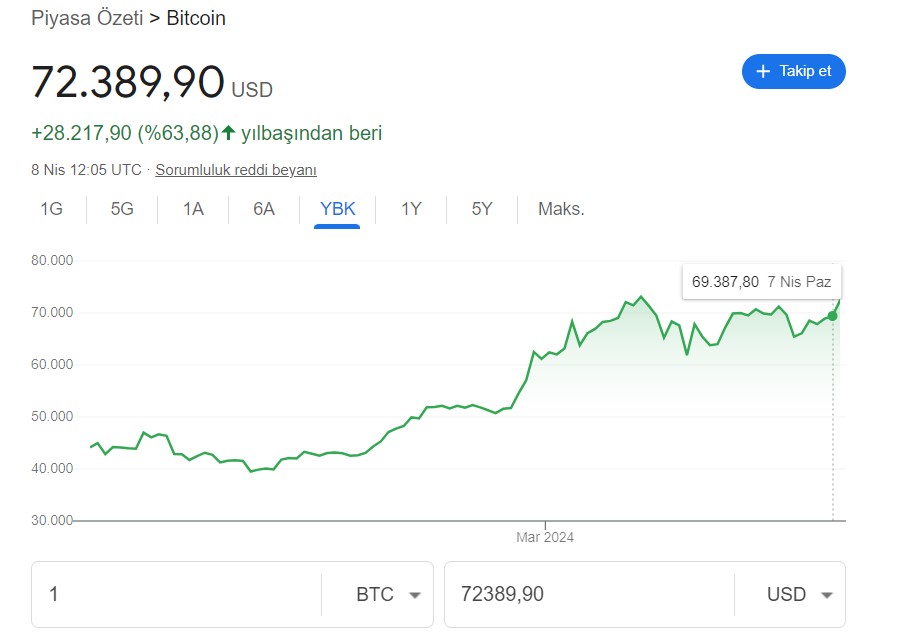Select the YBK year-to-date tab

click(337, 209)
